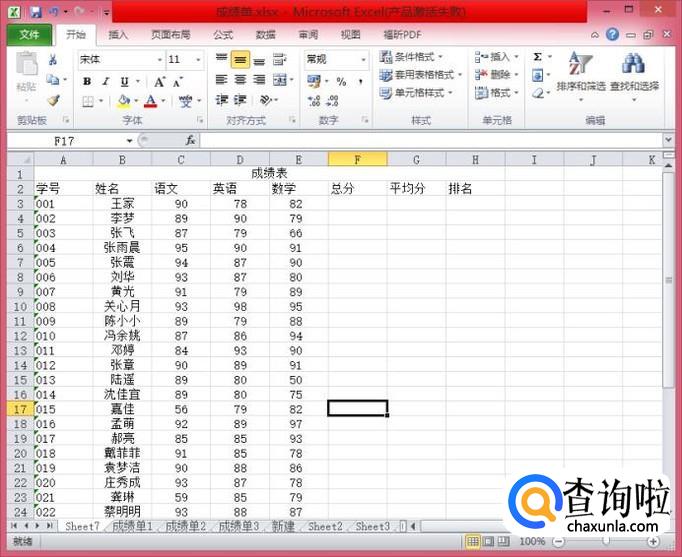Switch to 数据 Data tab
The image size is (682, 557).
(x=265, y=35)
